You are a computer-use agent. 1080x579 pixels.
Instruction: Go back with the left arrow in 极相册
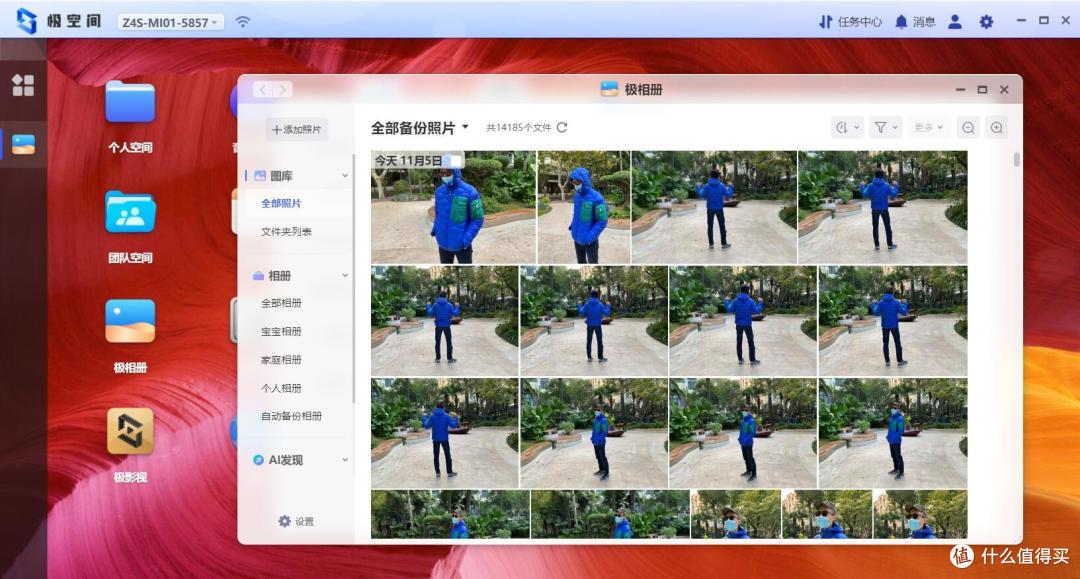point(263,90)
